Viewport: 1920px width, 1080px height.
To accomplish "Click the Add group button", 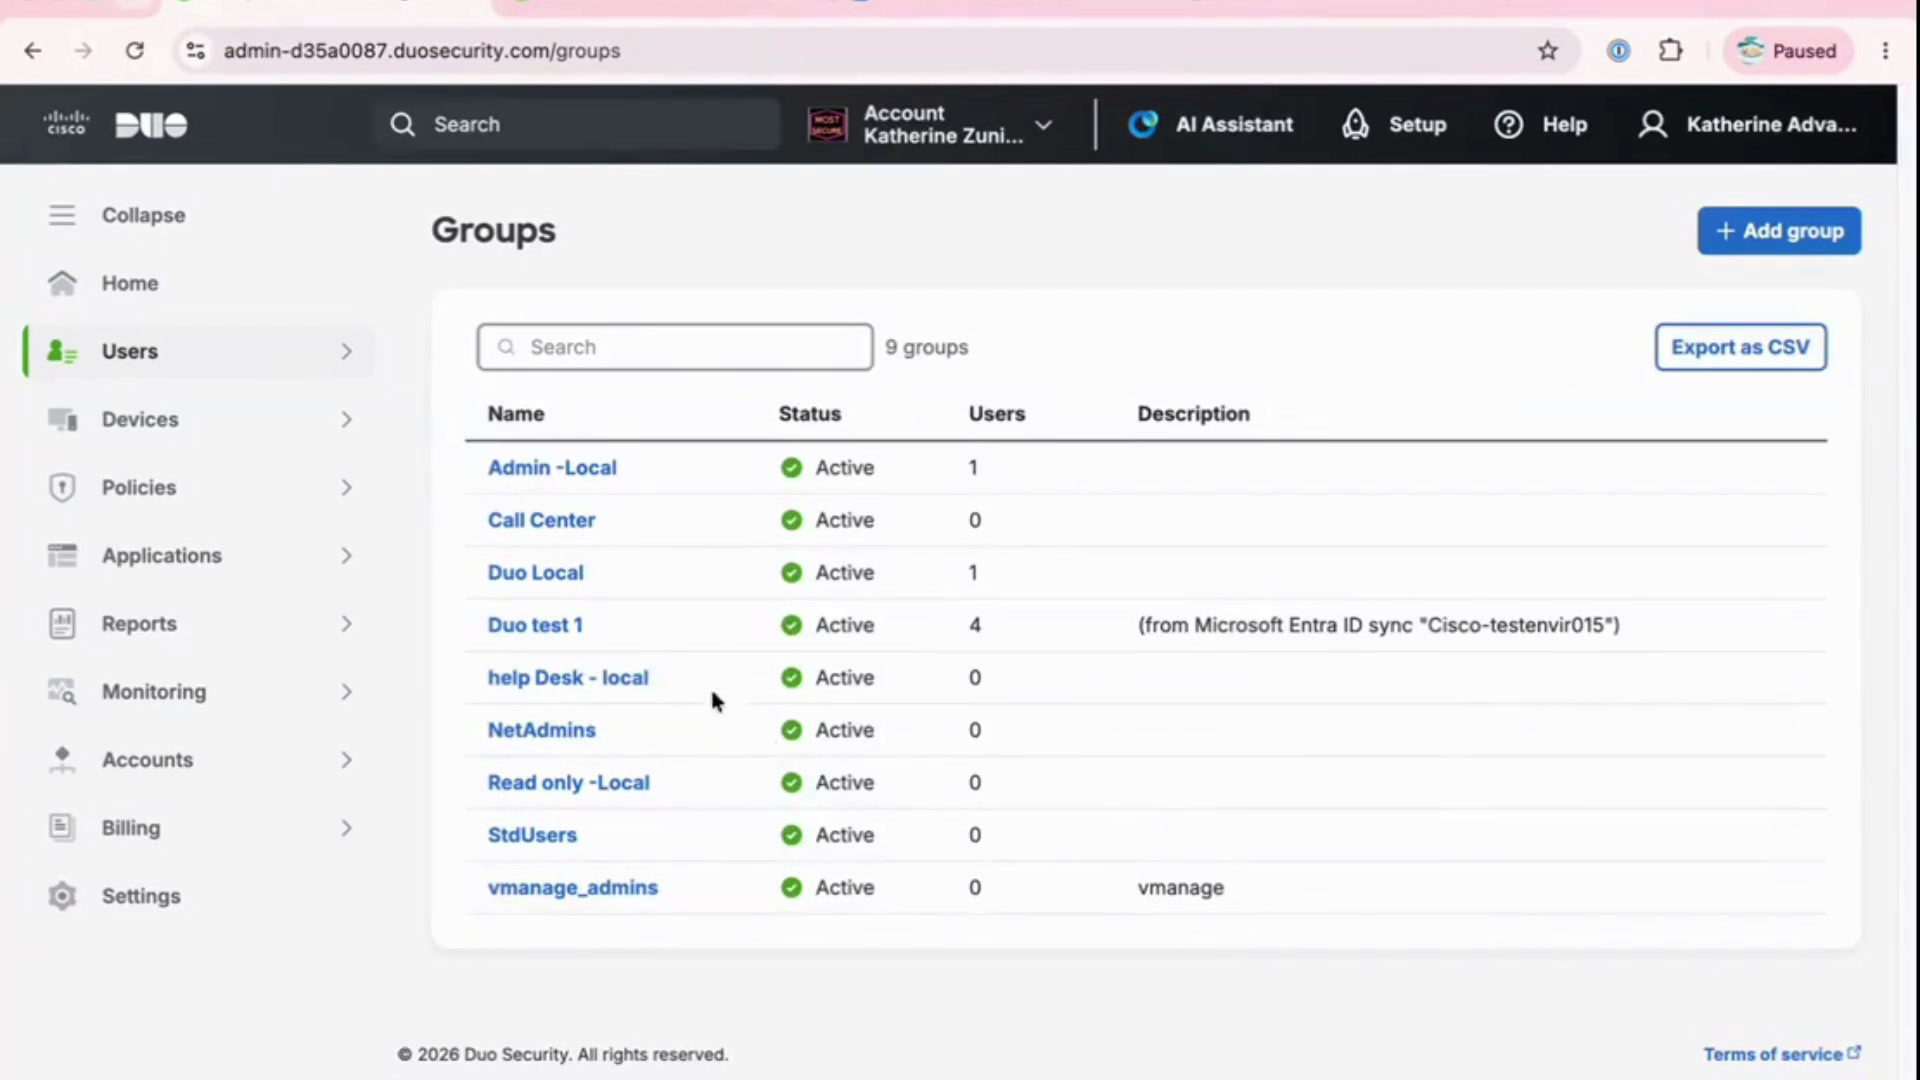I will click(1779, 231).
